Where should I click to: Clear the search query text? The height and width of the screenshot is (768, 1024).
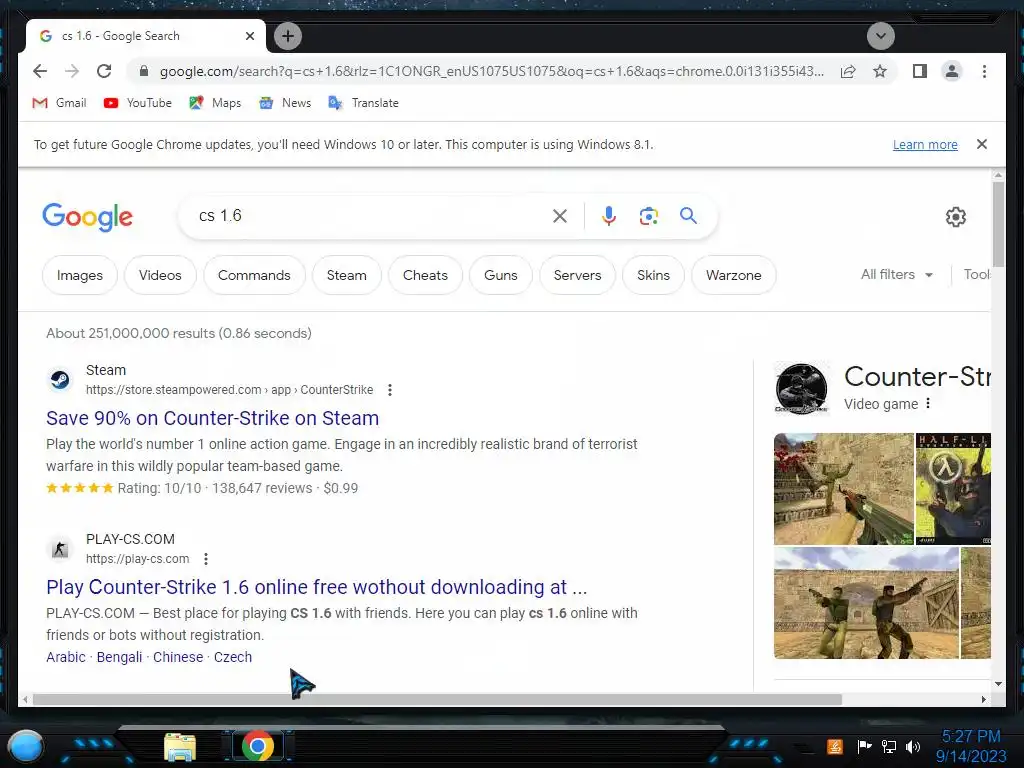(x=560, y=216)
